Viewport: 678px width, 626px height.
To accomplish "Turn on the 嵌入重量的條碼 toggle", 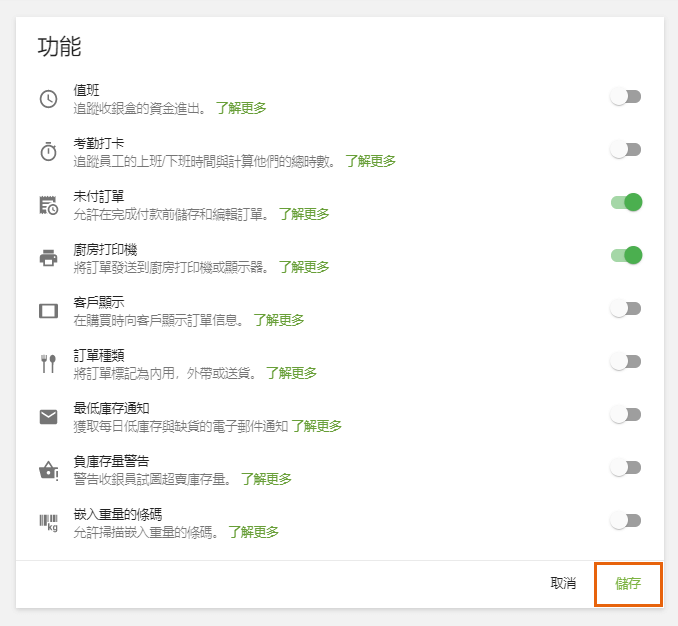I will pyautogui.click(x=626, y=521).
